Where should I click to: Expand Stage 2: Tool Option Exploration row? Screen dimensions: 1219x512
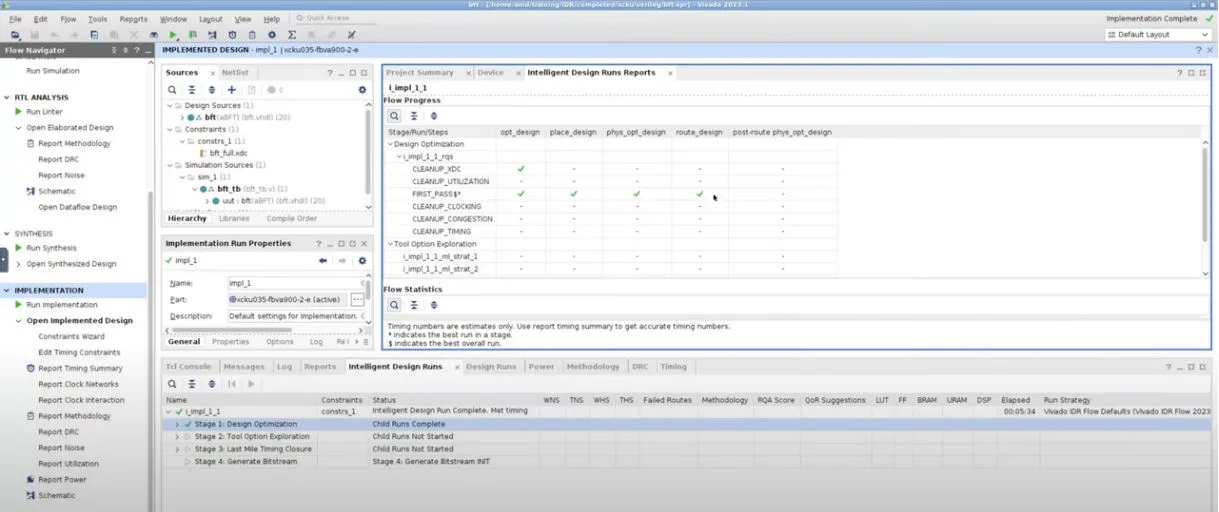(177, 437)
